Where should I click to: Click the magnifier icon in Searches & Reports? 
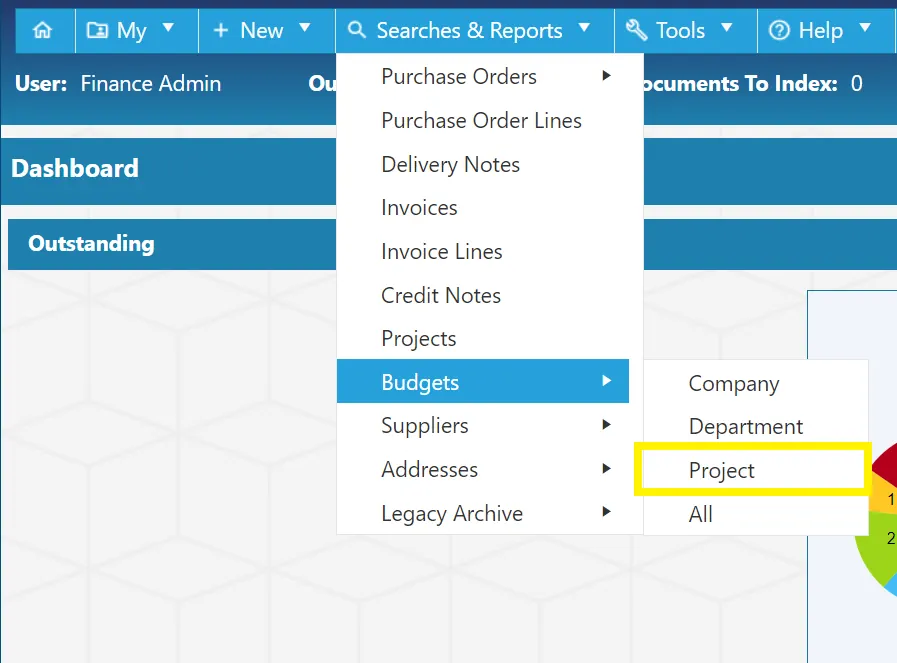tap(356, 30)
